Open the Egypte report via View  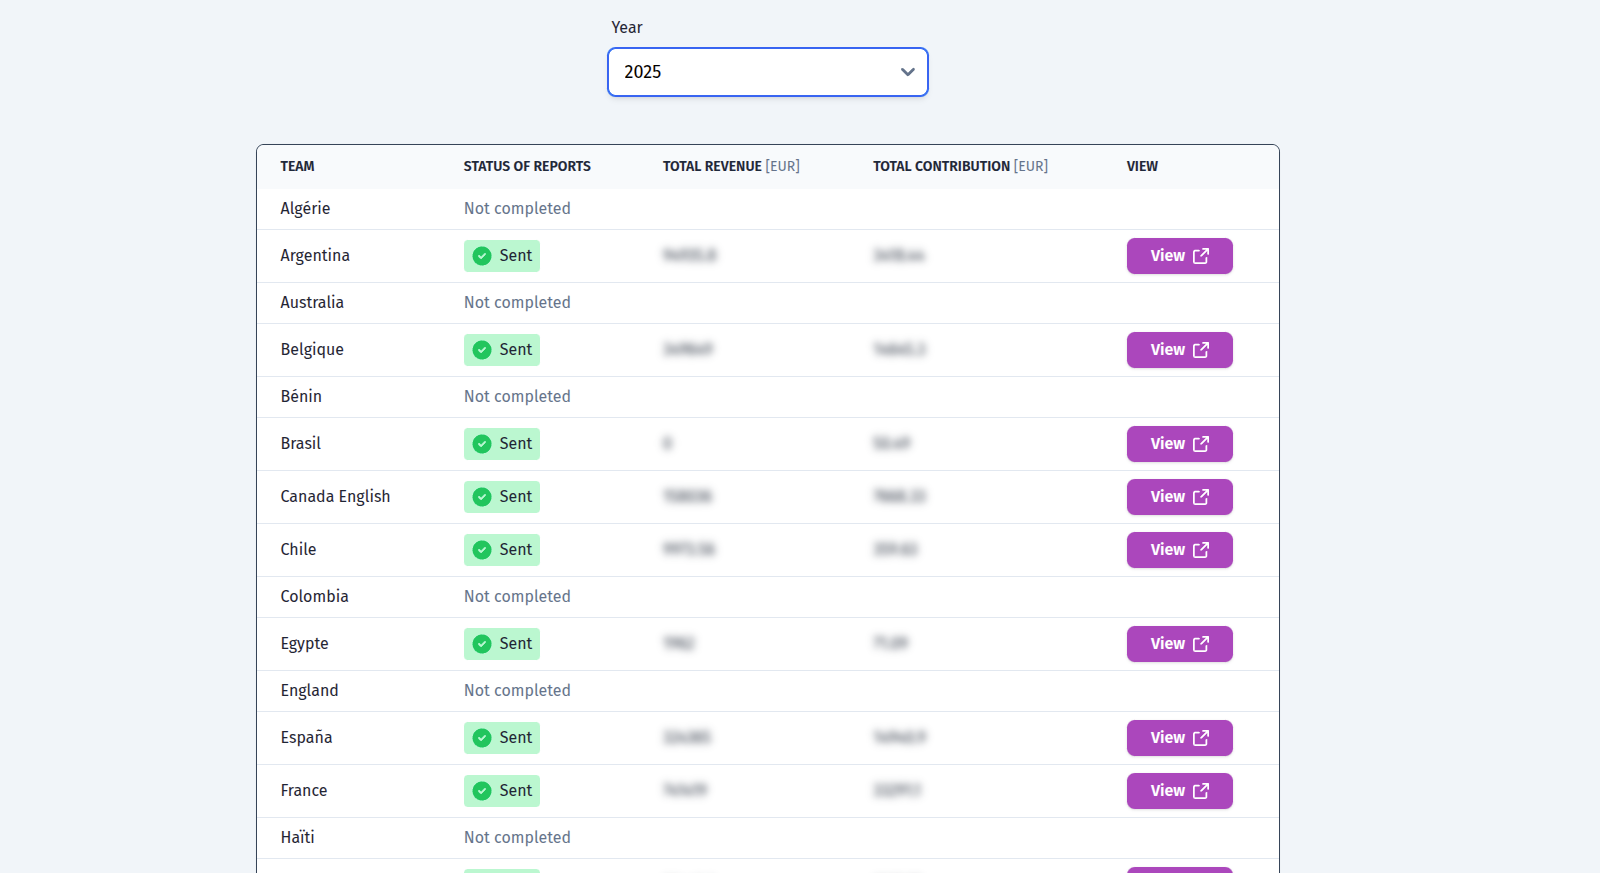[x=1178, y=644]
